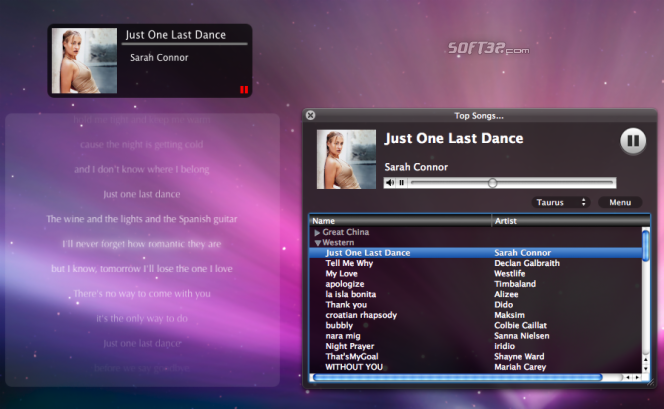Click the red pause icon in mini player
This screenshot has width=664, height=409.
coord(243,90)
